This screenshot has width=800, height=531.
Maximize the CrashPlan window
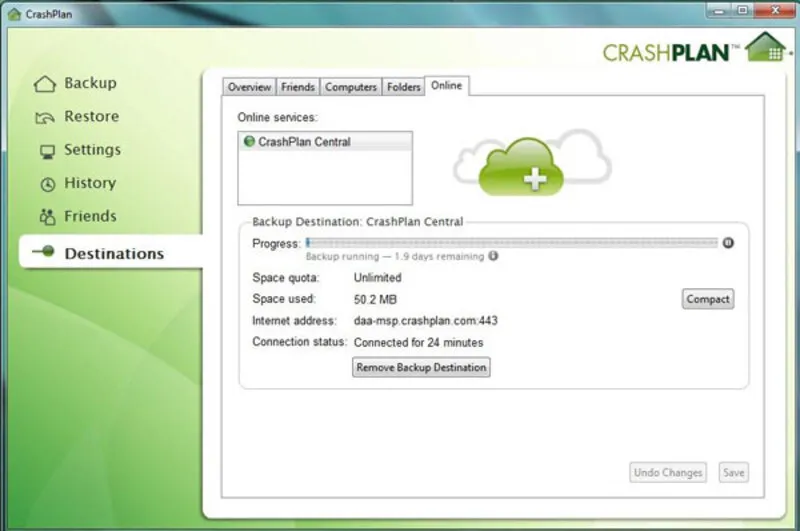[x=742, y=10]
